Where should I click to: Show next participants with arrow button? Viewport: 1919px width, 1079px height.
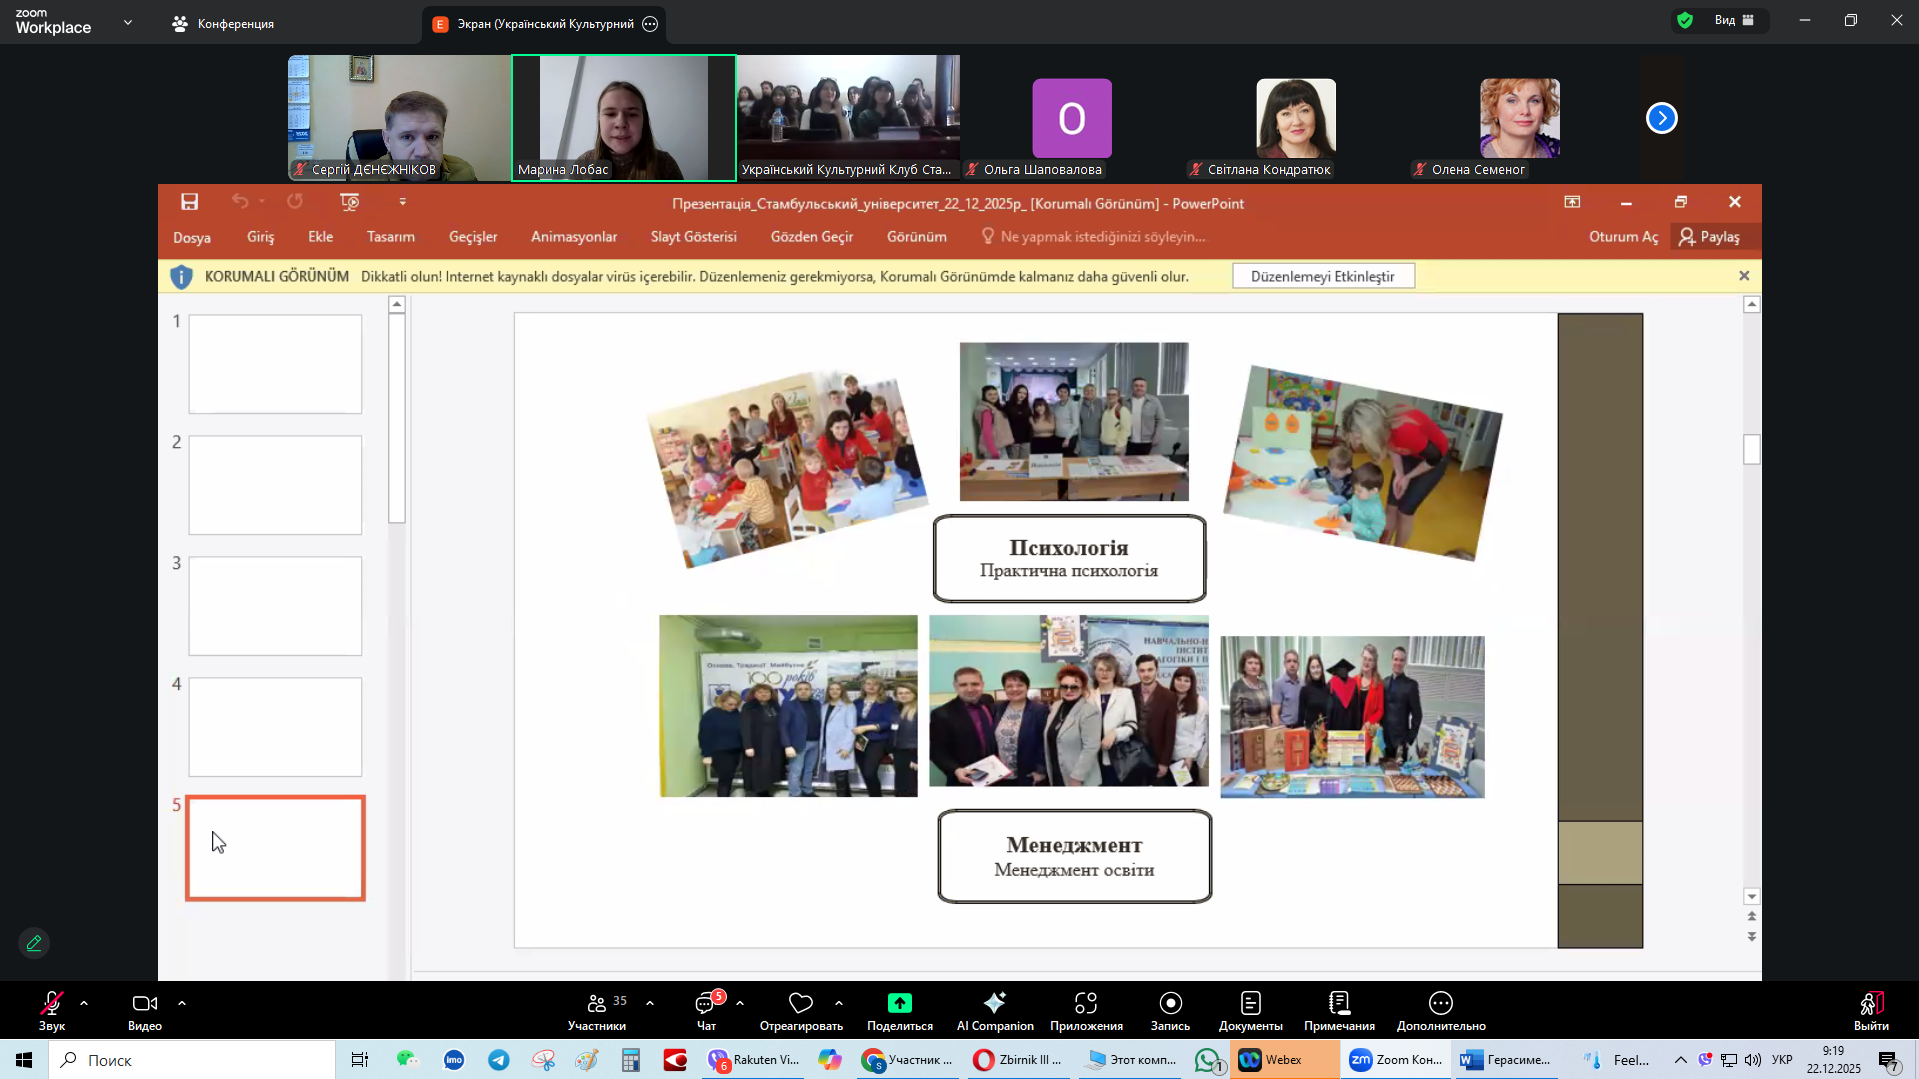[1661, 118]
